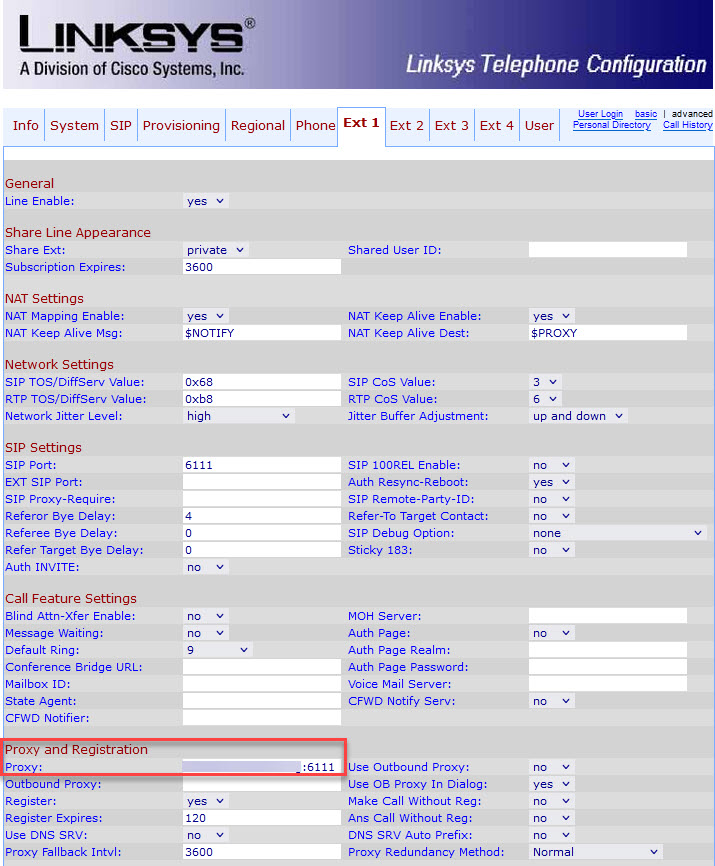715x866 pixels.
Task: Open the Message Waiting dropdown
Action: pyautogui.click(x=205, y=633)
